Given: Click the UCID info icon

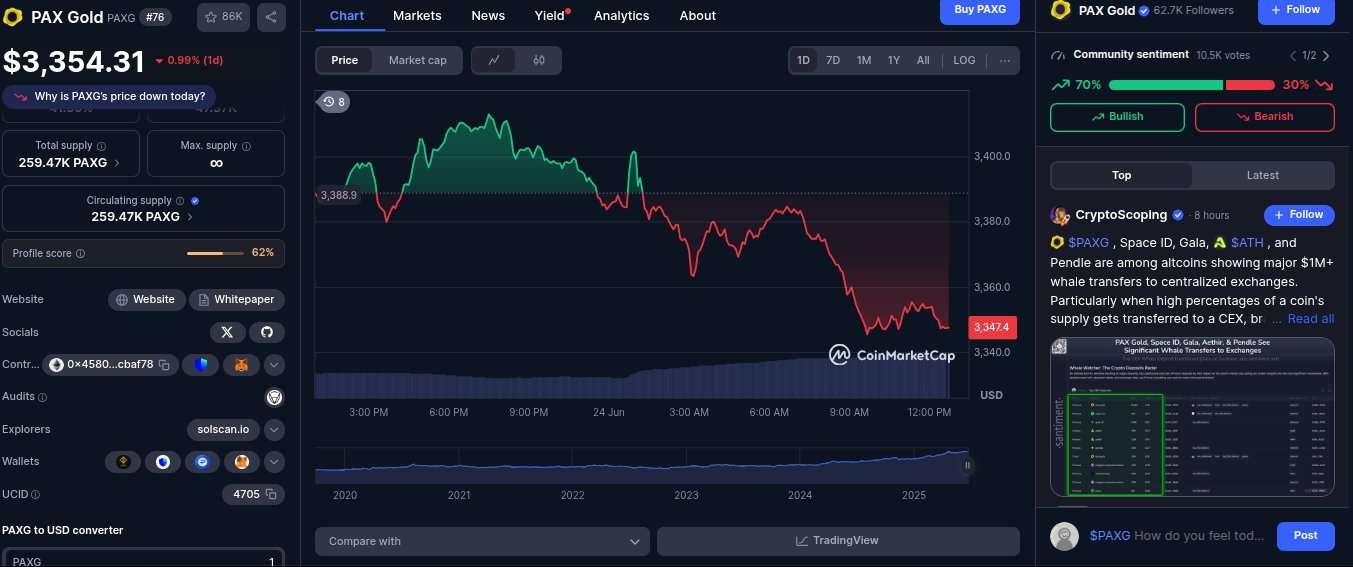Looking at the screenshot, I should pos(35,494).
